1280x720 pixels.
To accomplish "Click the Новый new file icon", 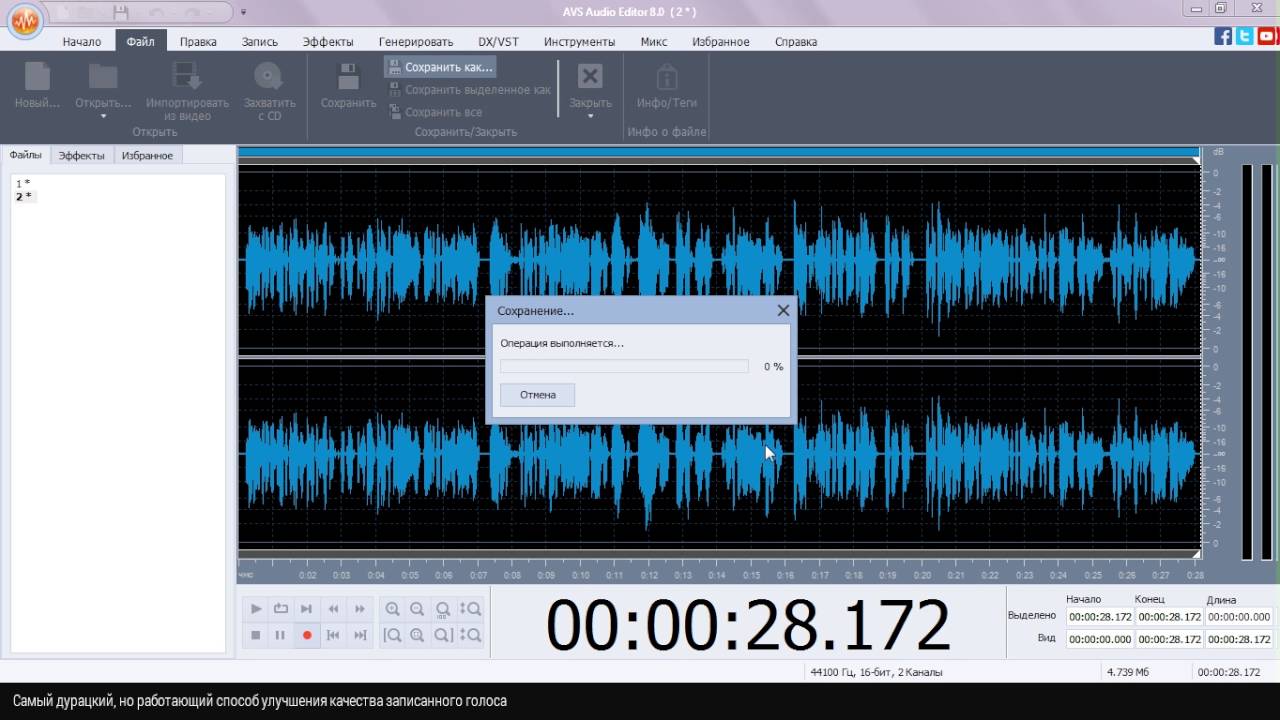I will (37, 77).
